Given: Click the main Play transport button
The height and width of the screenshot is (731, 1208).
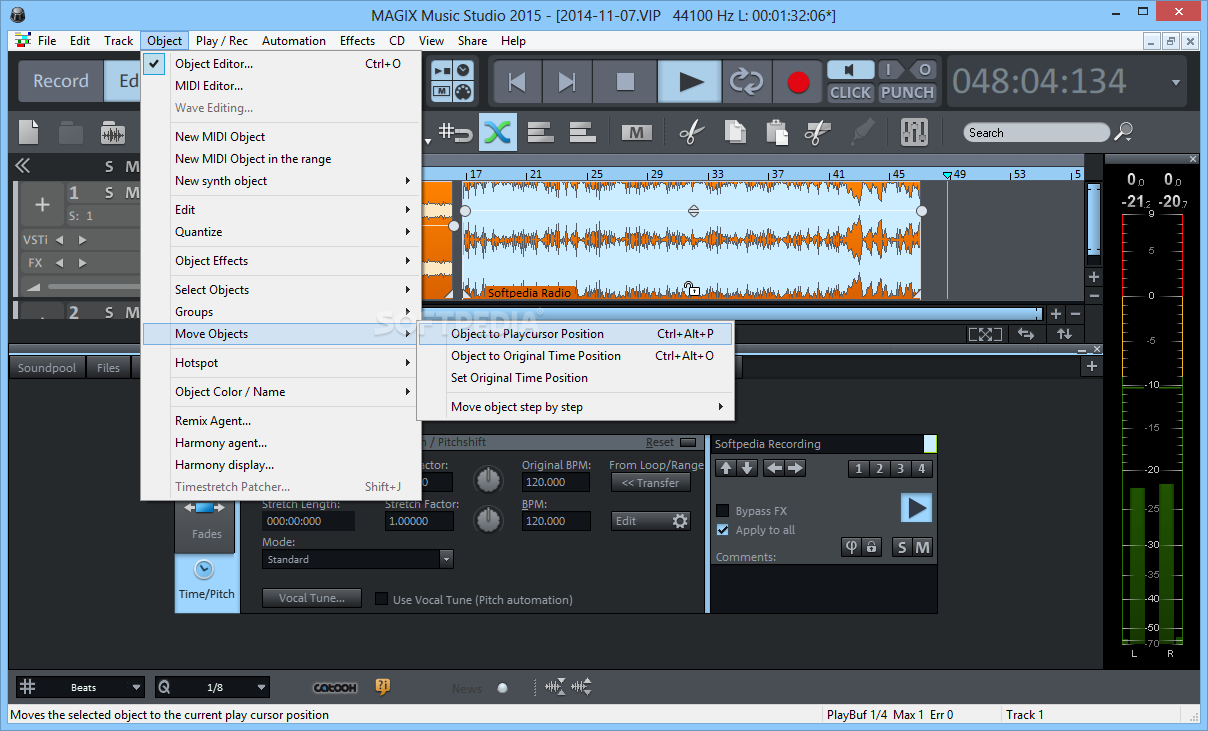Looking at the screenshot, I should 690,82.
